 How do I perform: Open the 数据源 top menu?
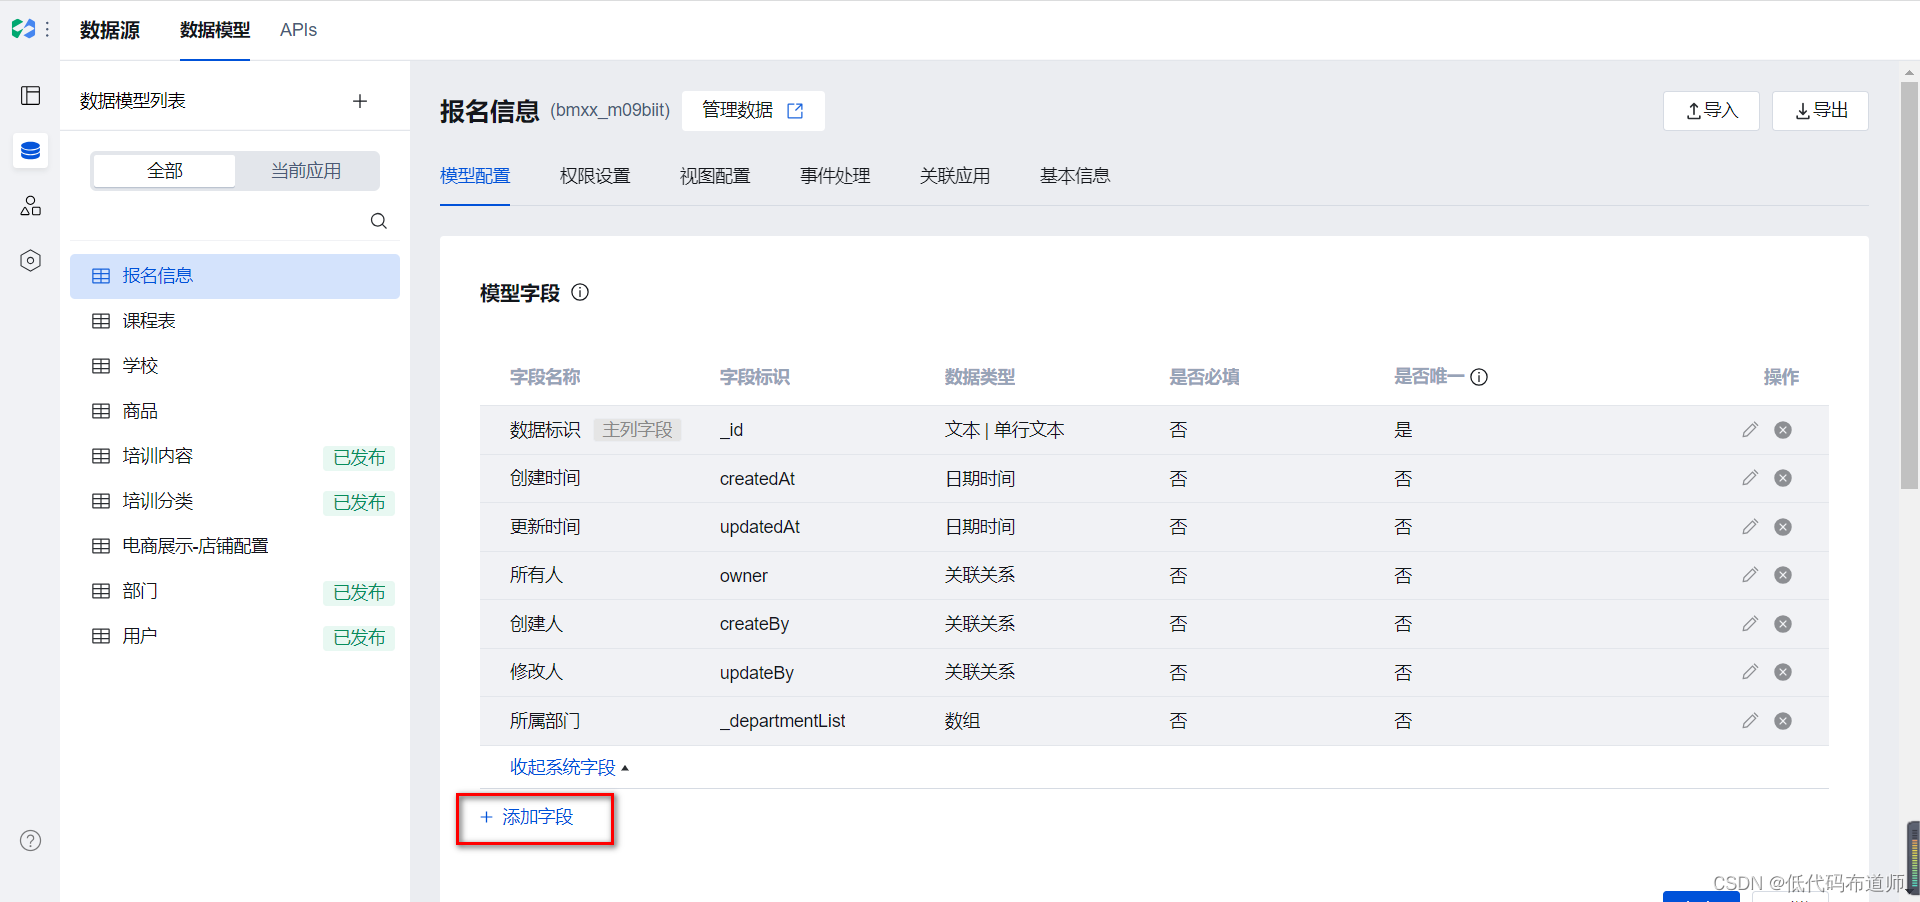[110, 30]
